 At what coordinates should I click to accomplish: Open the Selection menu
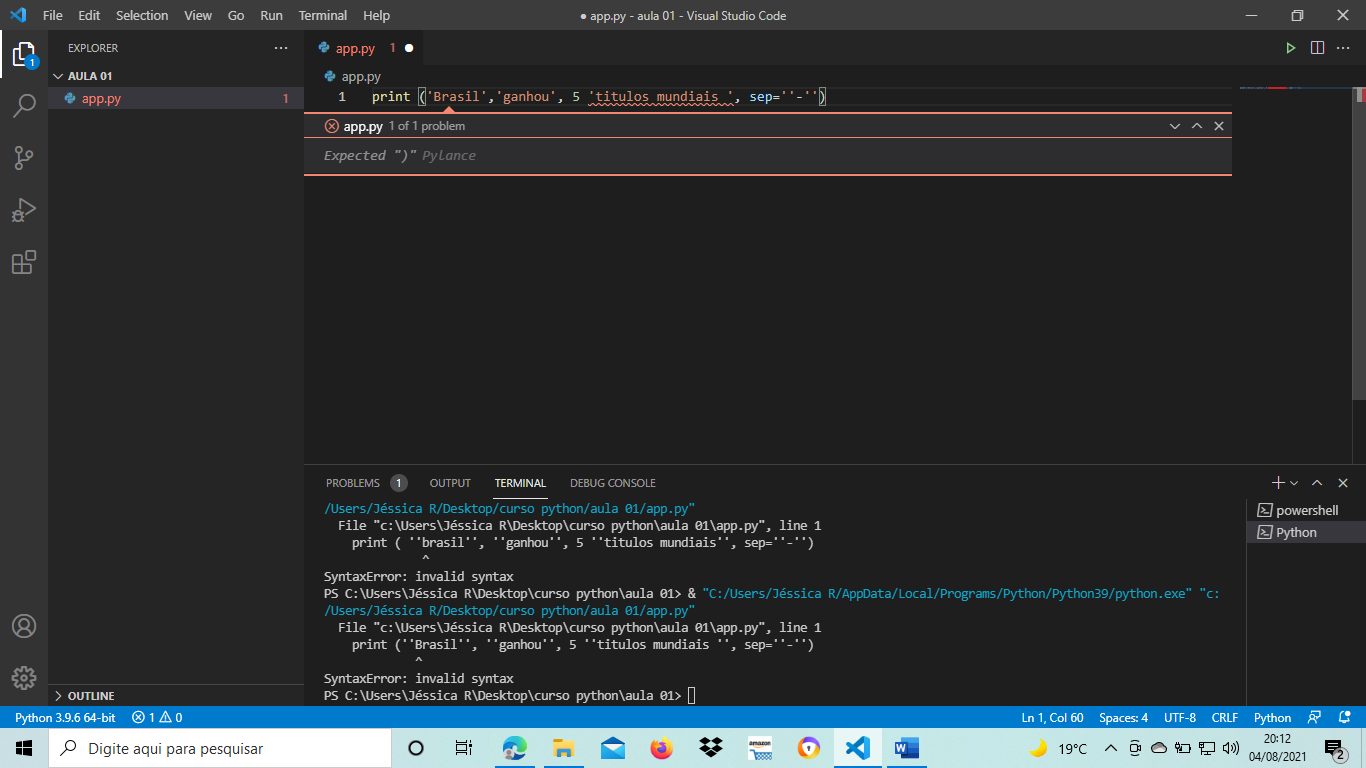pyautogui.click(x=142, y=16)
